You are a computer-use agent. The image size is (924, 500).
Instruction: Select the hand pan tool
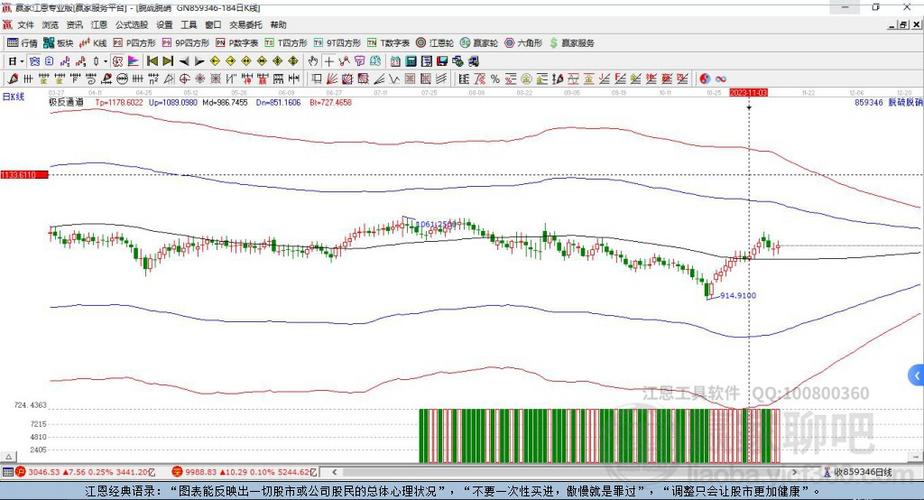click(x=313, y=61)
